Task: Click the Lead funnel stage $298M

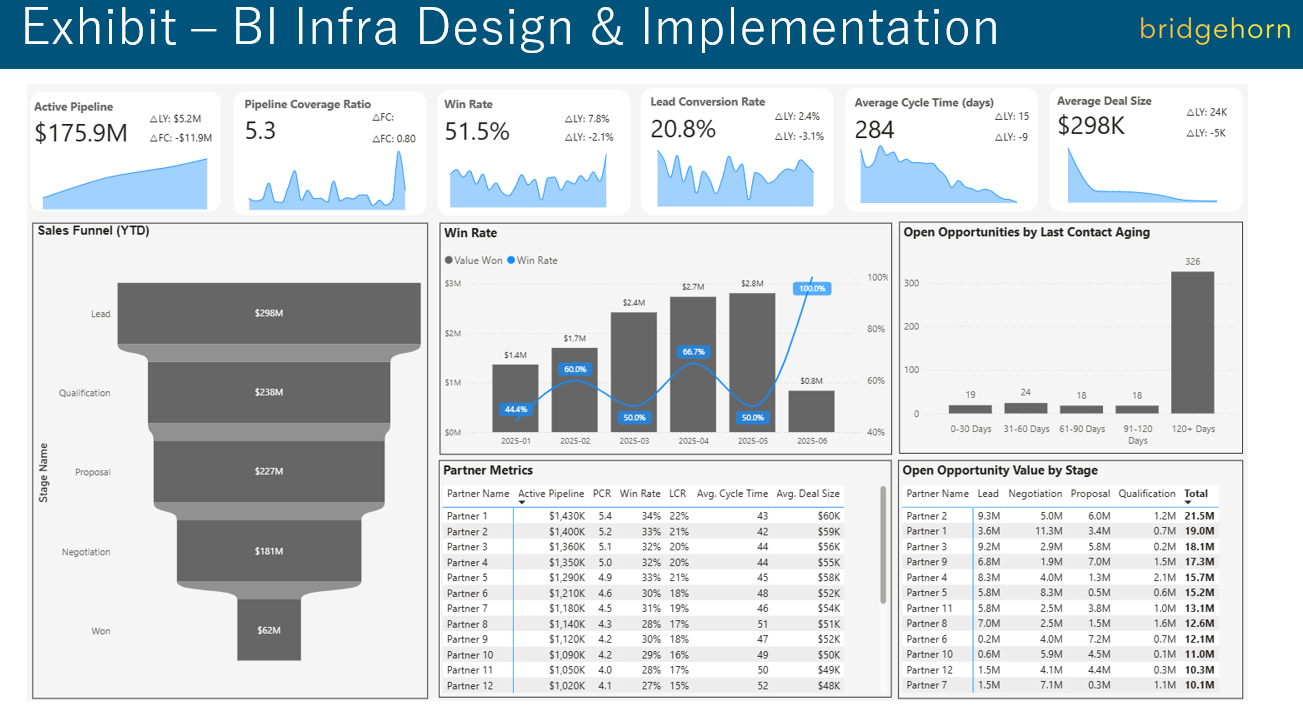Action: (269, 313)
